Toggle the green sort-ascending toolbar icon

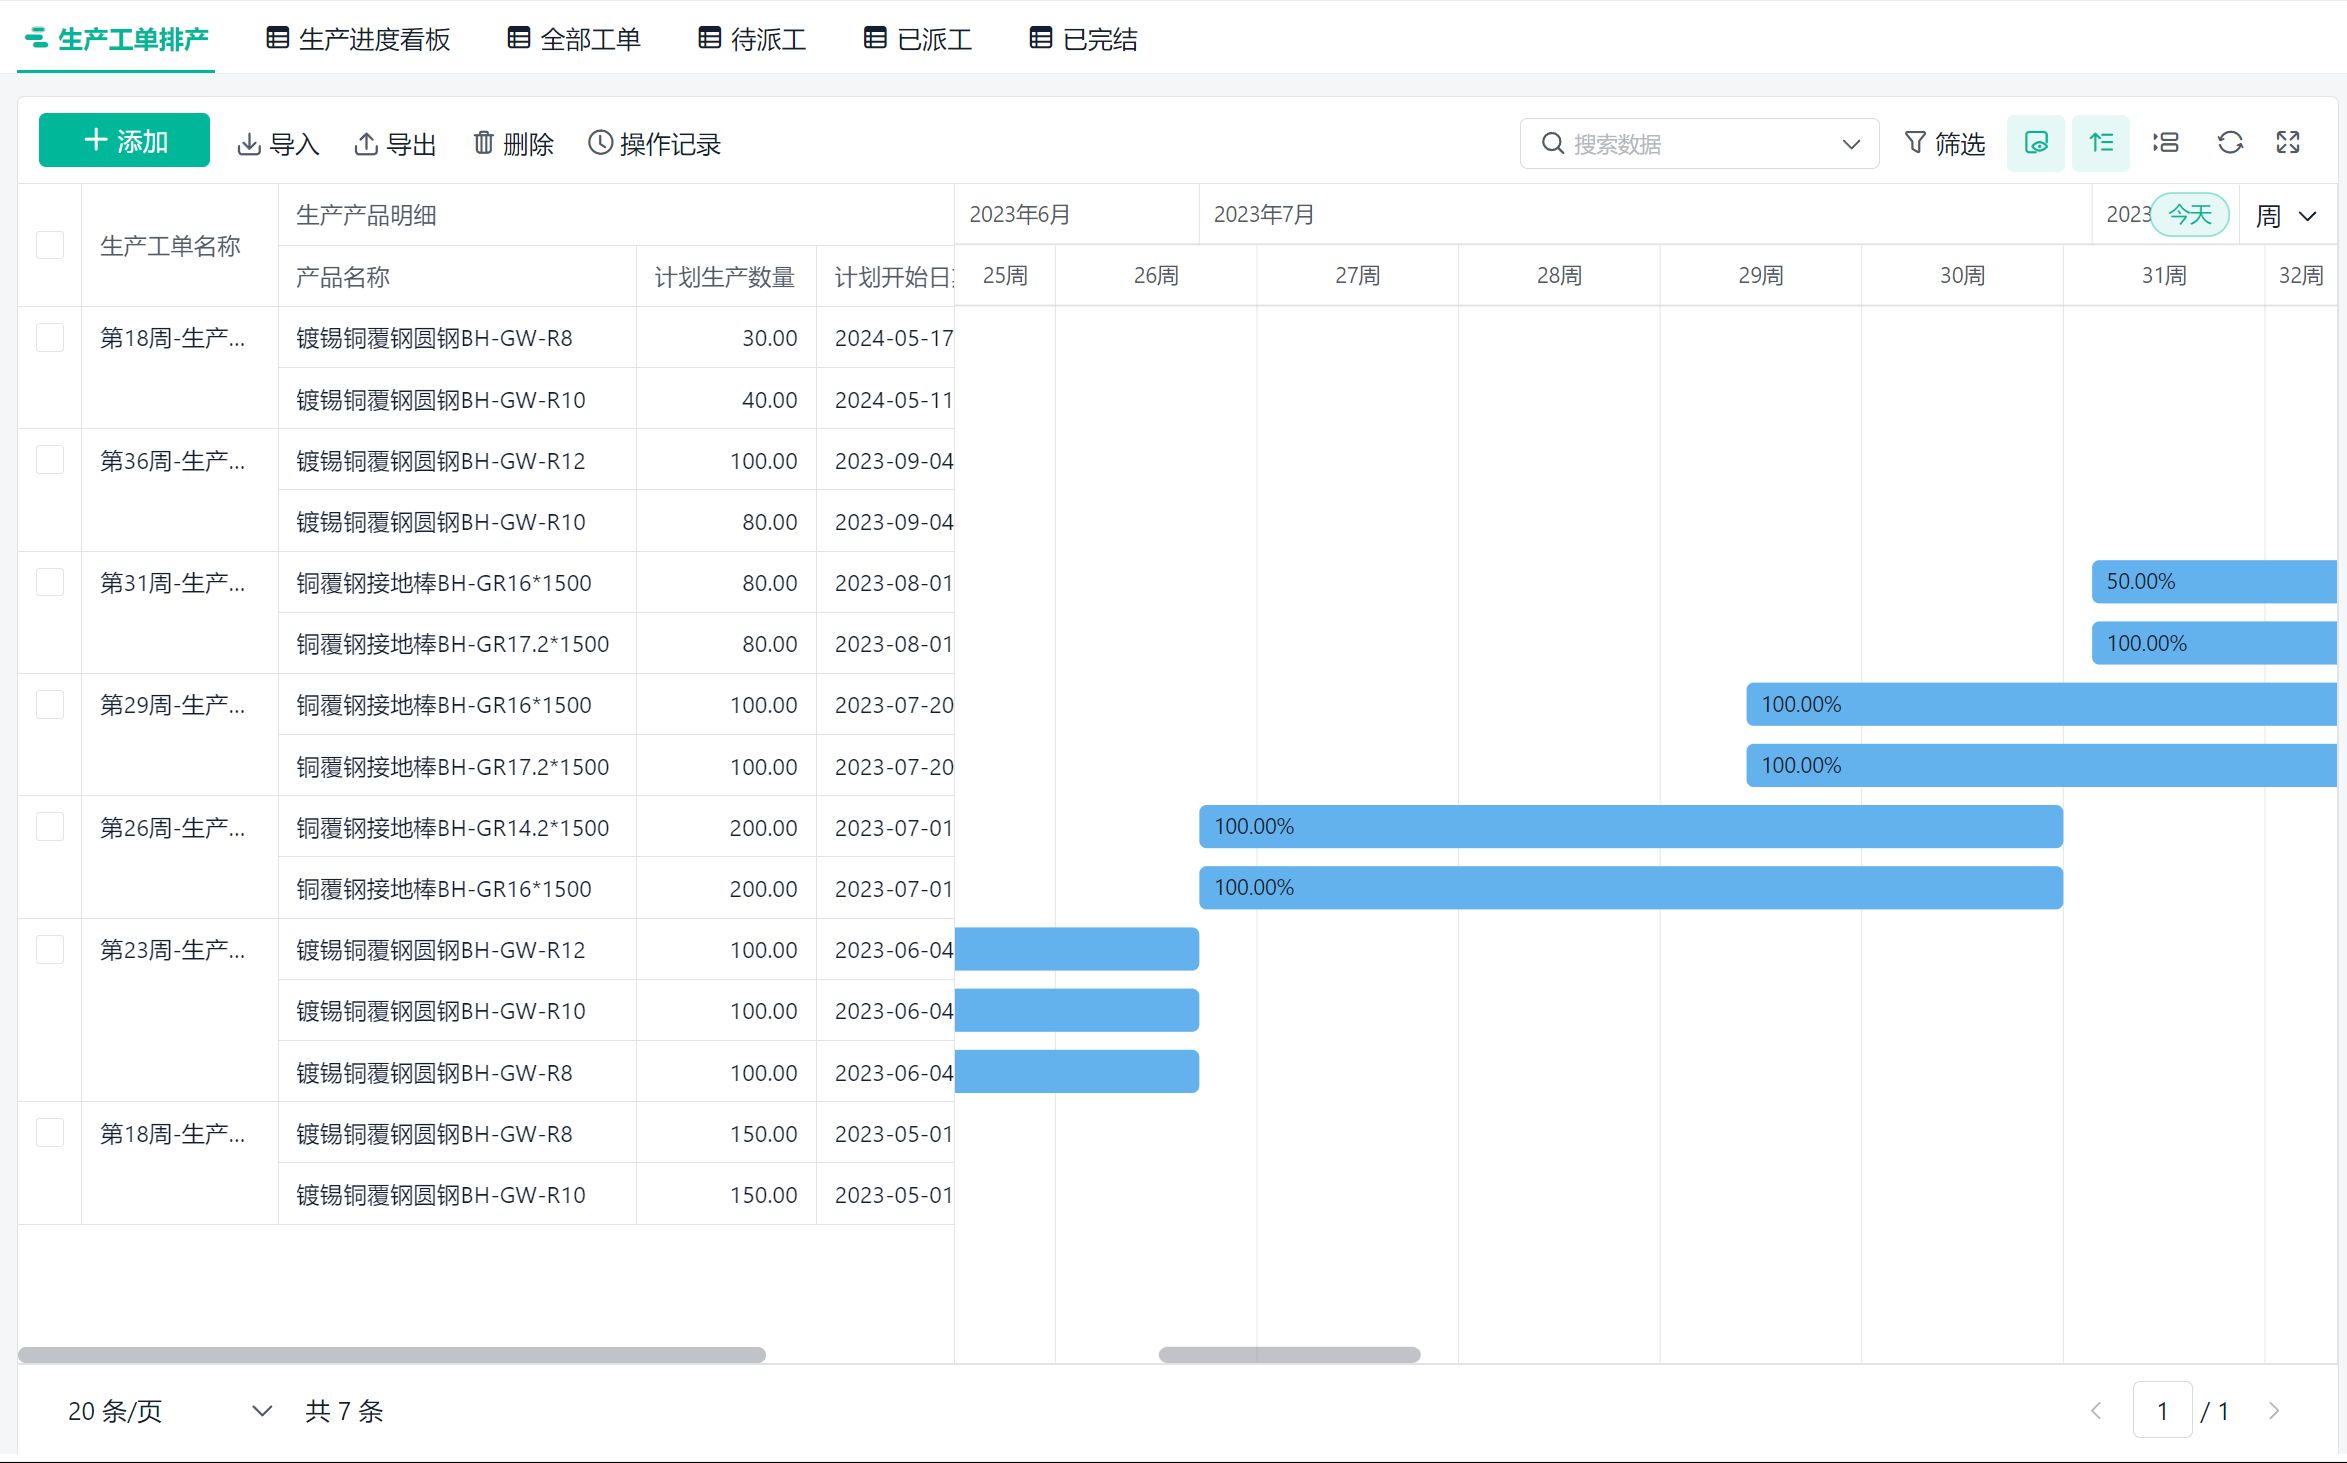pos(2101,143)
